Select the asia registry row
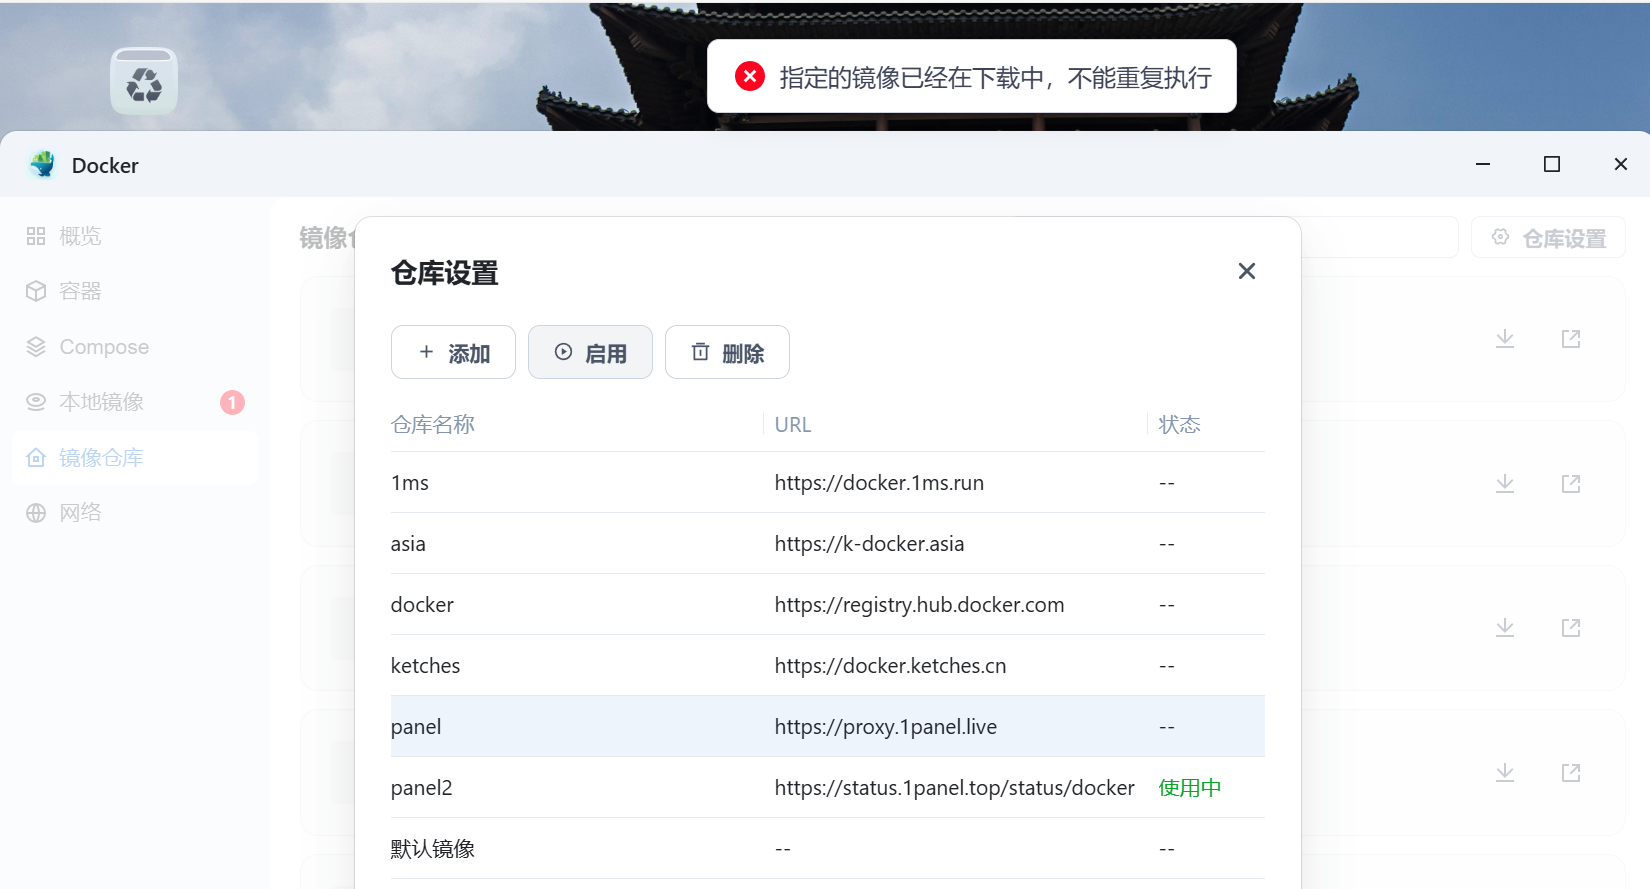 point(828,544)
